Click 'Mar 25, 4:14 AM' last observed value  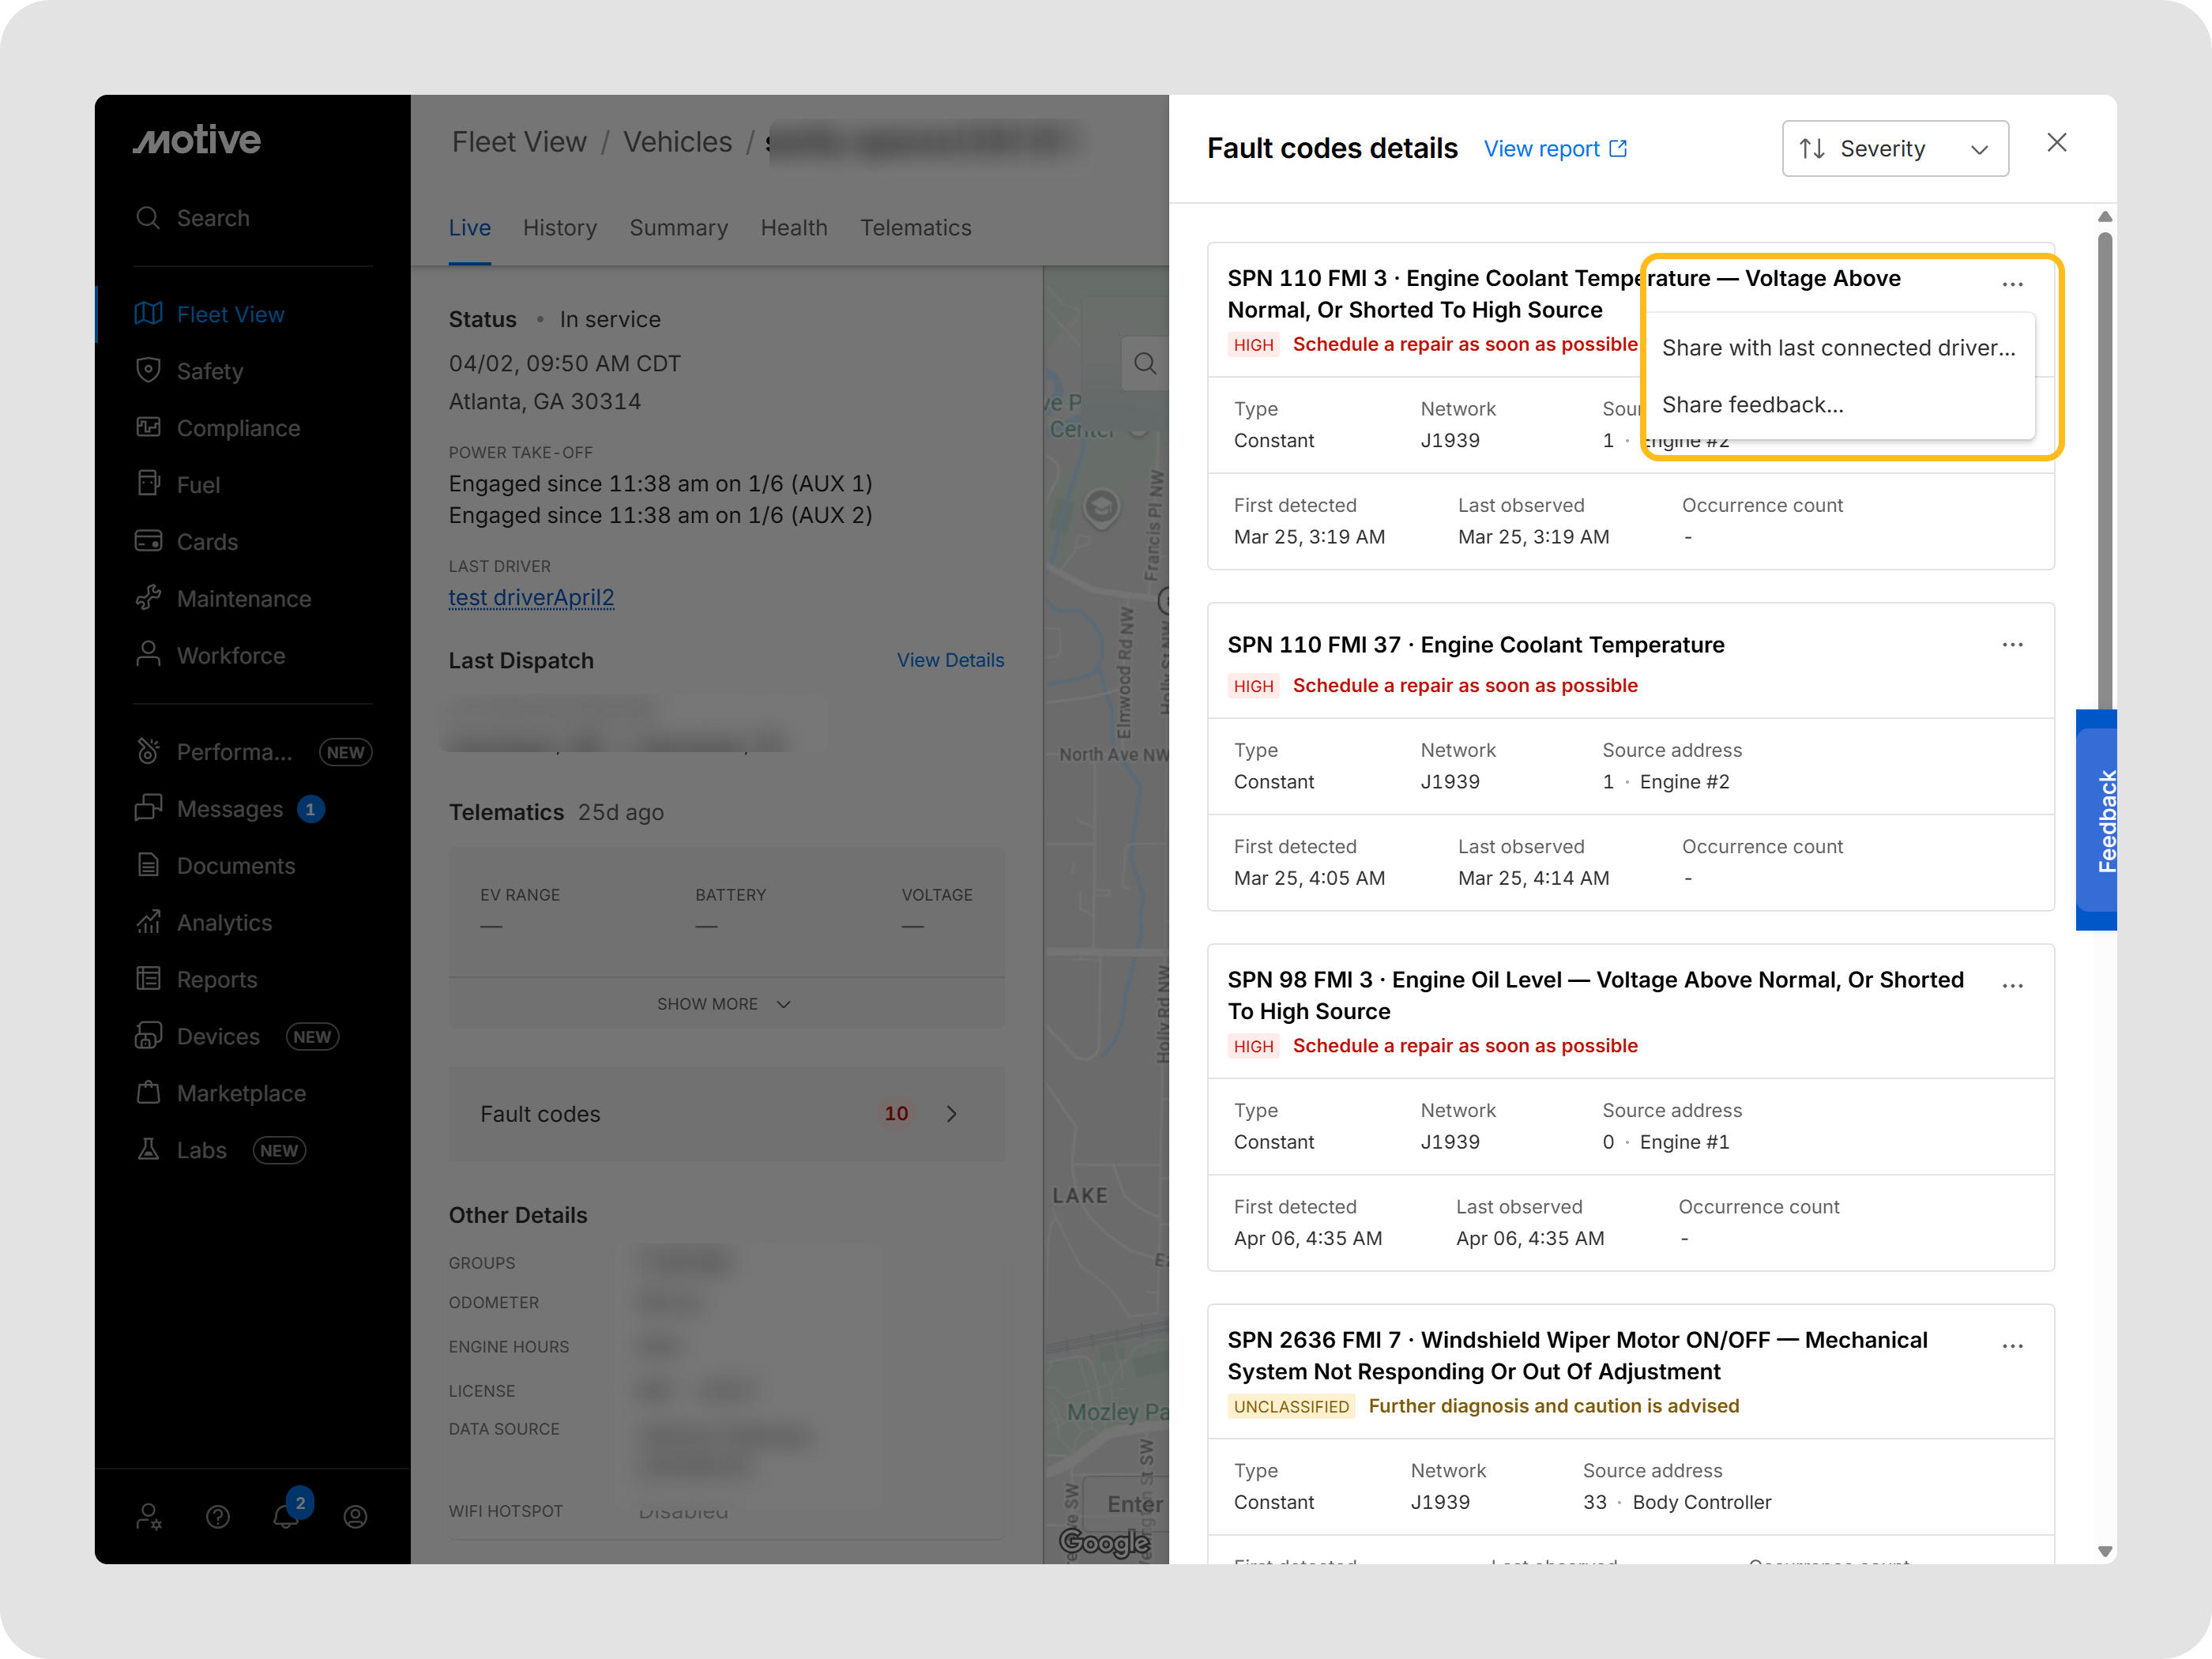pyautogui.click(x=1534, y=878)
